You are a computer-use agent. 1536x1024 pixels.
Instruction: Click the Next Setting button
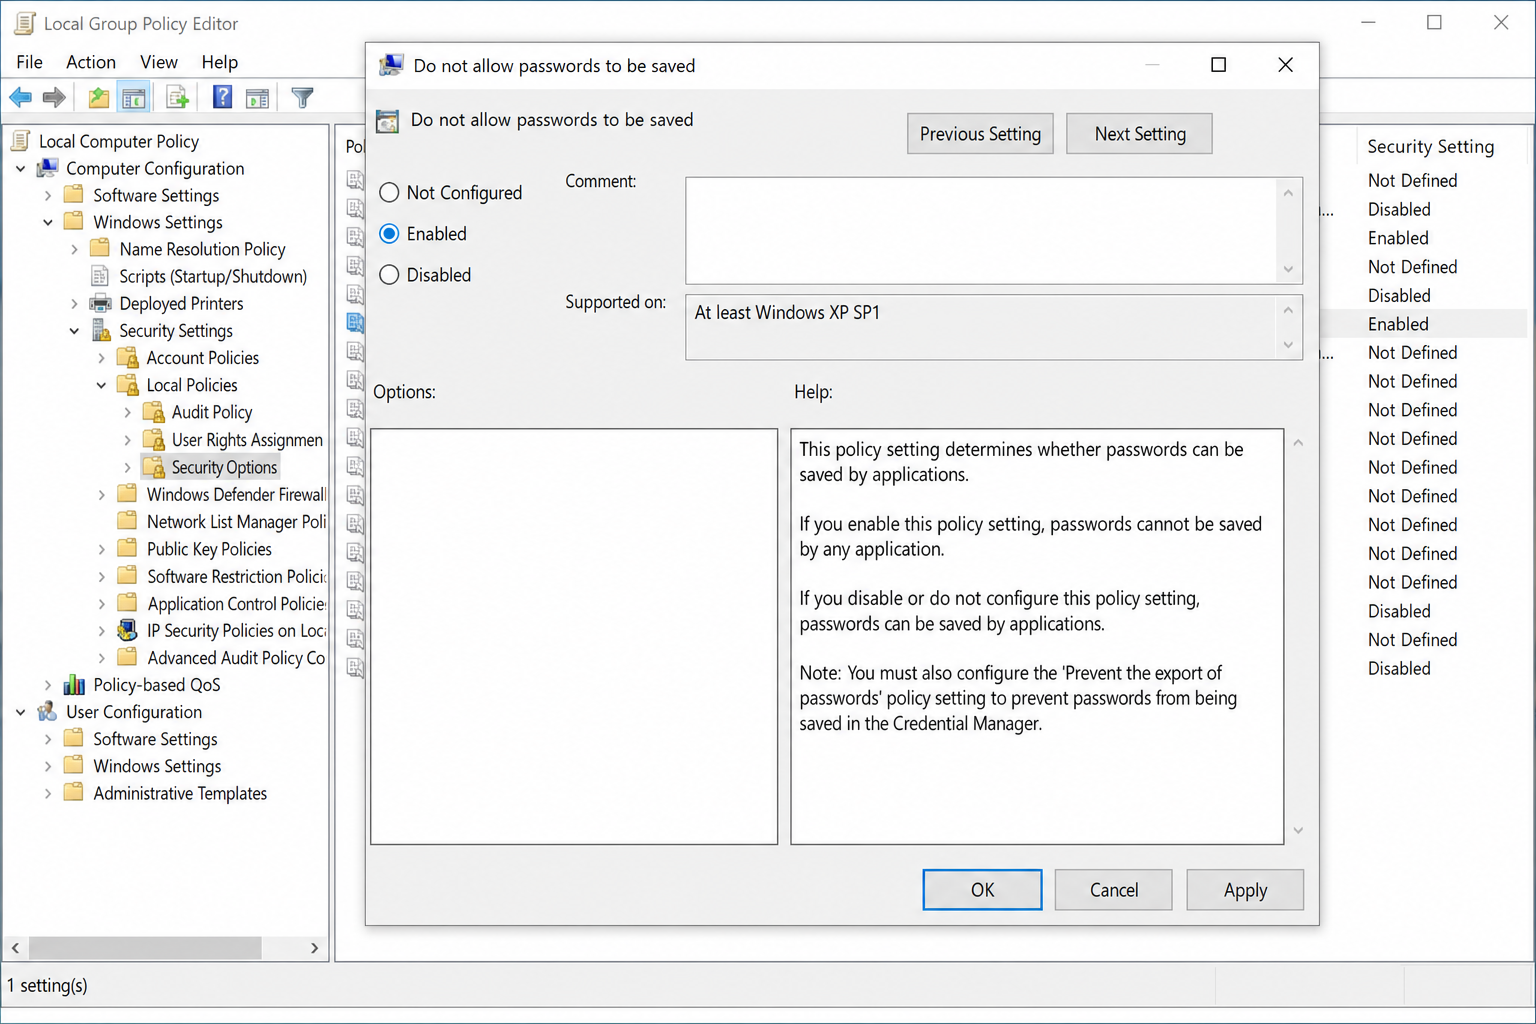[x=1139, y=134]
